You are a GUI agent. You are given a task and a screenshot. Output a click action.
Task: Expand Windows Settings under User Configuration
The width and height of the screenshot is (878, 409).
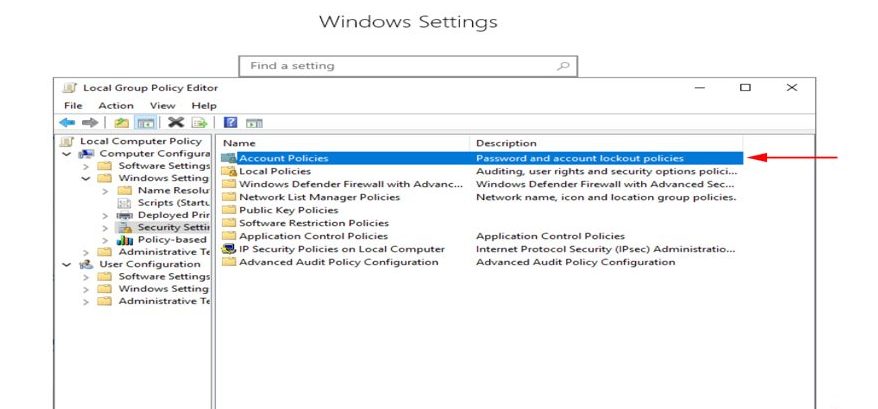pyautogui.click(x=86, y=289)
